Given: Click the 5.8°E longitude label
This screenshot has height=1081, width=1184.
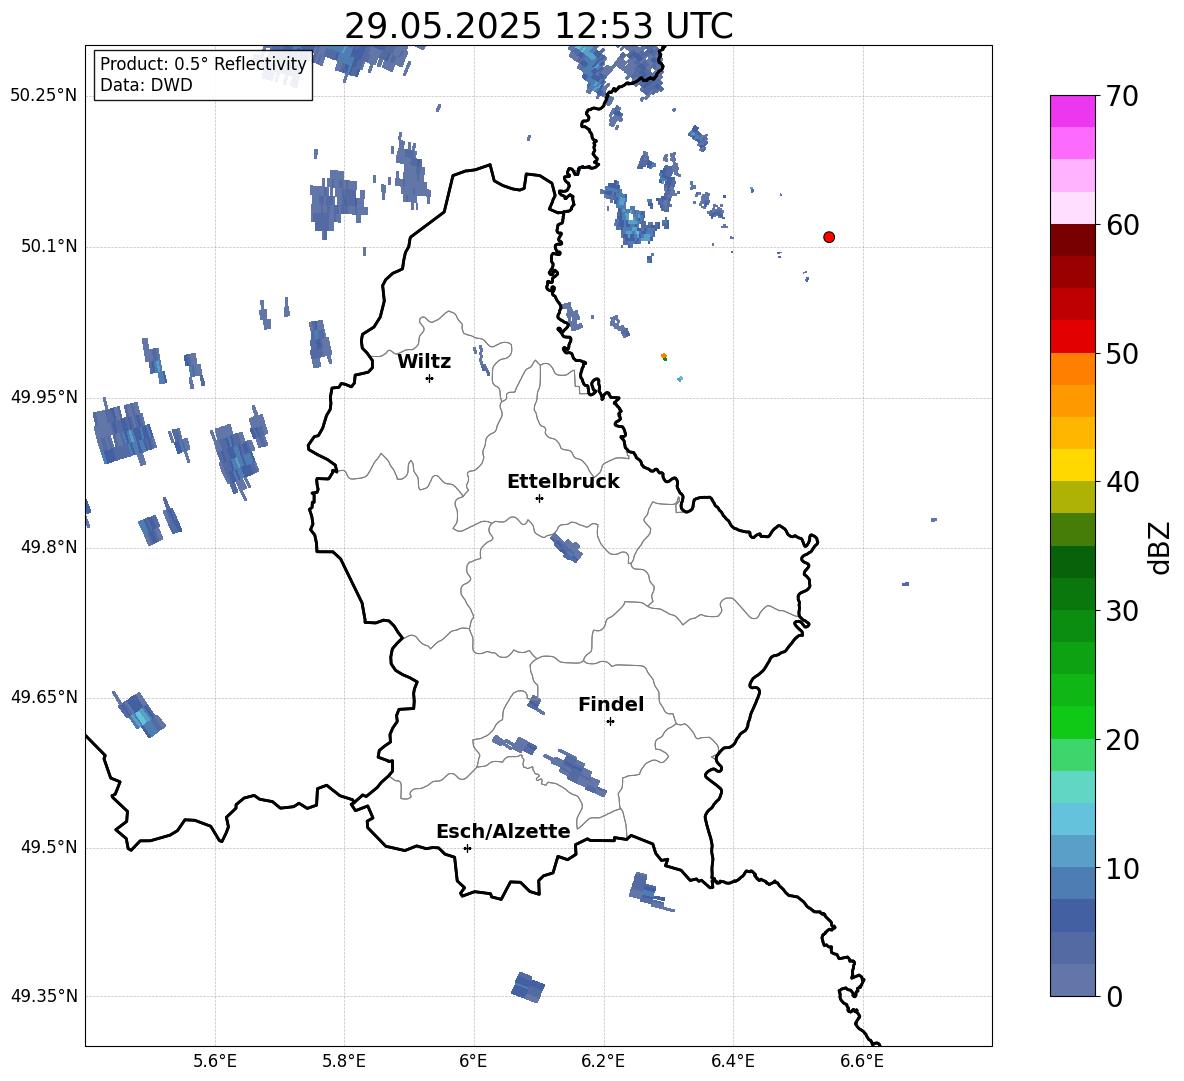Looking at the screenshot, I should click(344, 1061).
